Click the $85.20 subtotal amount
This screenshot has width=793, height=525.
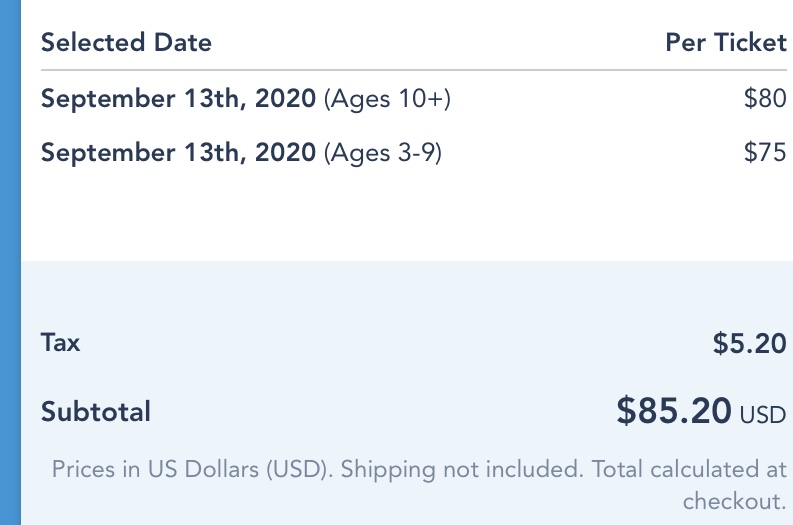coord(673,410)
